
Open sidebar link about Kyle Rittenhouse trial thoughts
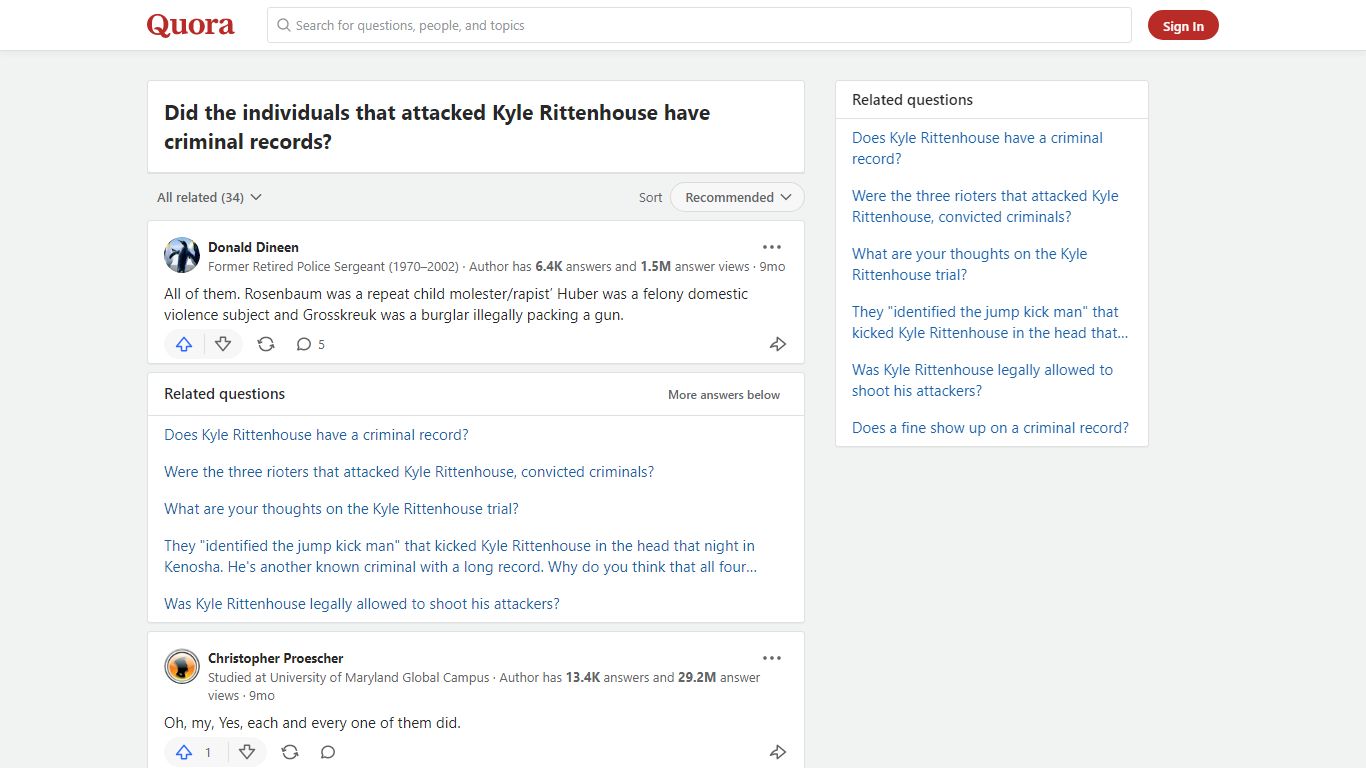click(969, 264)
